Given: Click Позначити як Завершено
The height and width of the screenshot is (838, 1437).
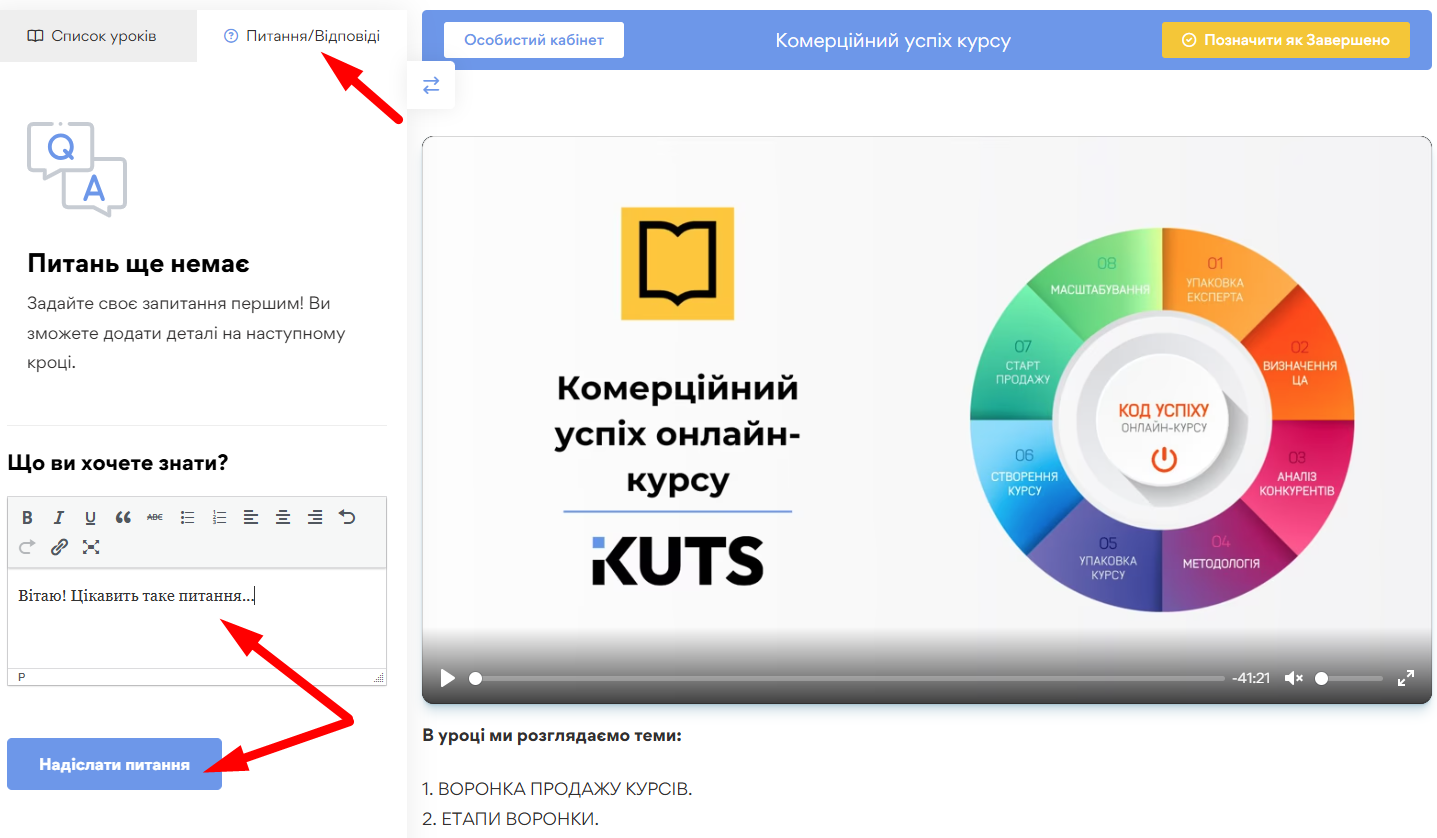Looking at the screenshot, I should [x=1285, y=40].
